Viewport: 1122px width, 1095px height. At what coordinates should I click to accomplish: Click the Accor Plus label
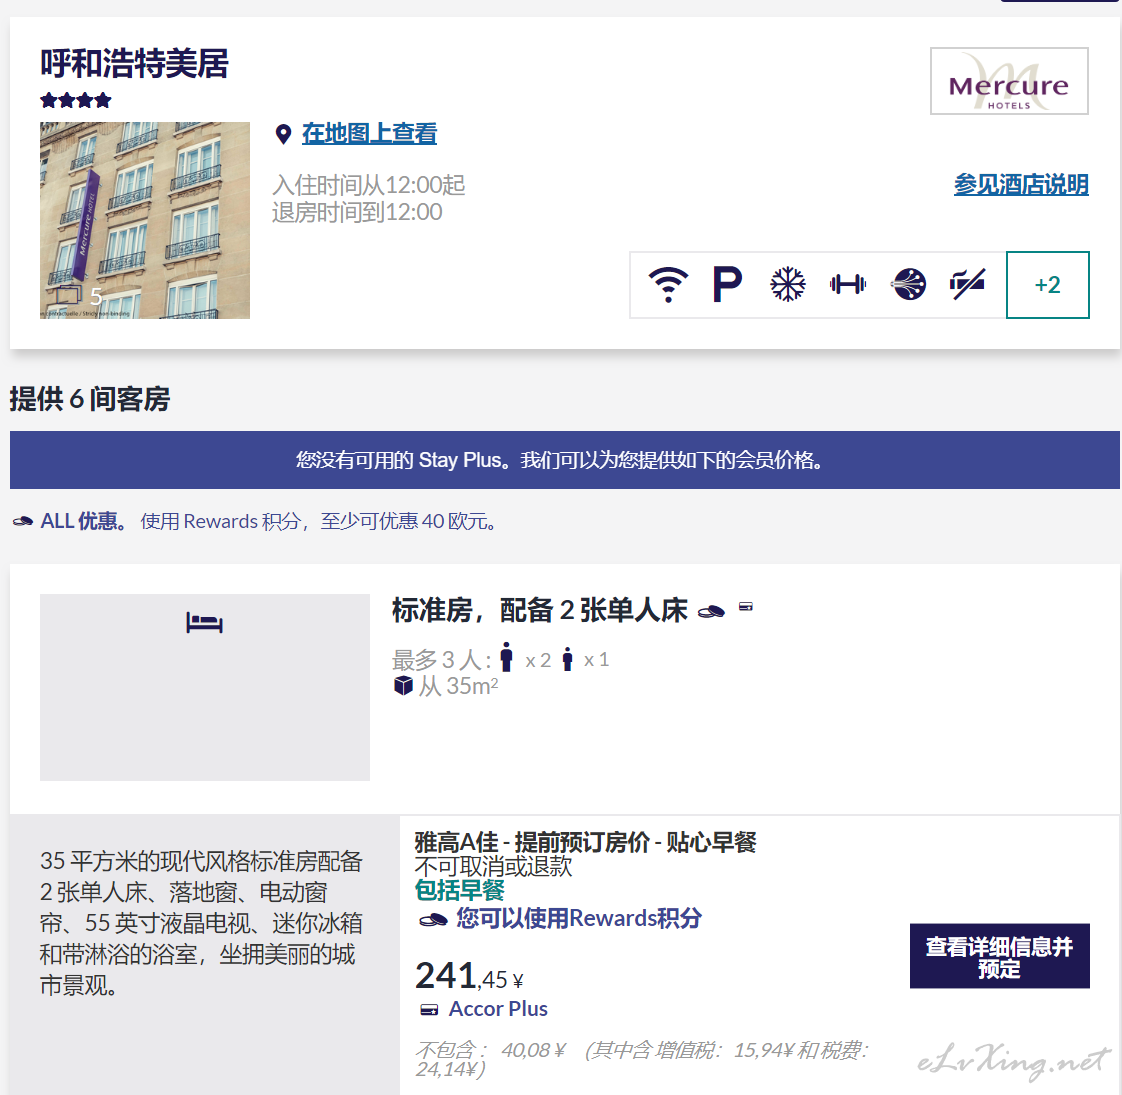click(498, 1009)
